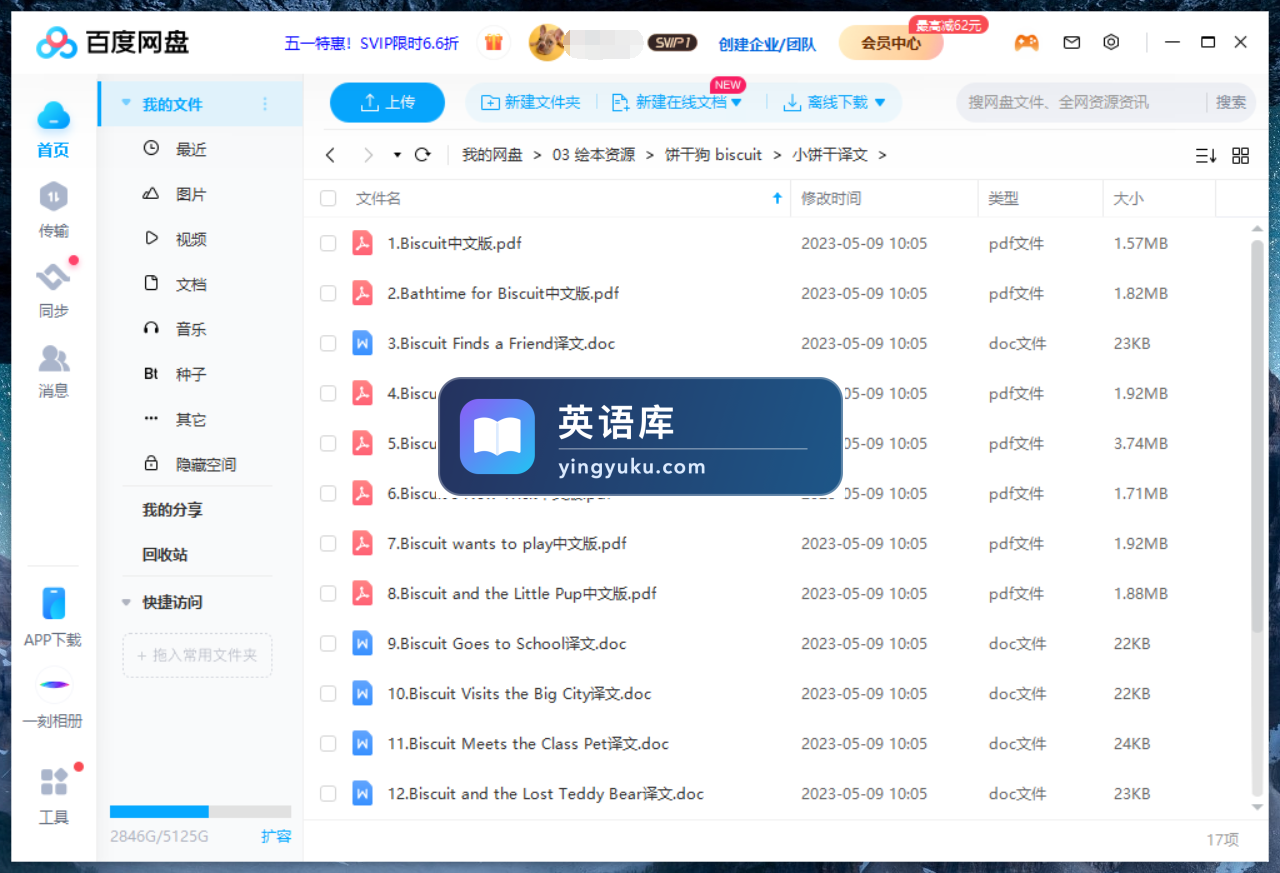Click the SVIP1 badge
1280x873 pixels.
[672, 43]
